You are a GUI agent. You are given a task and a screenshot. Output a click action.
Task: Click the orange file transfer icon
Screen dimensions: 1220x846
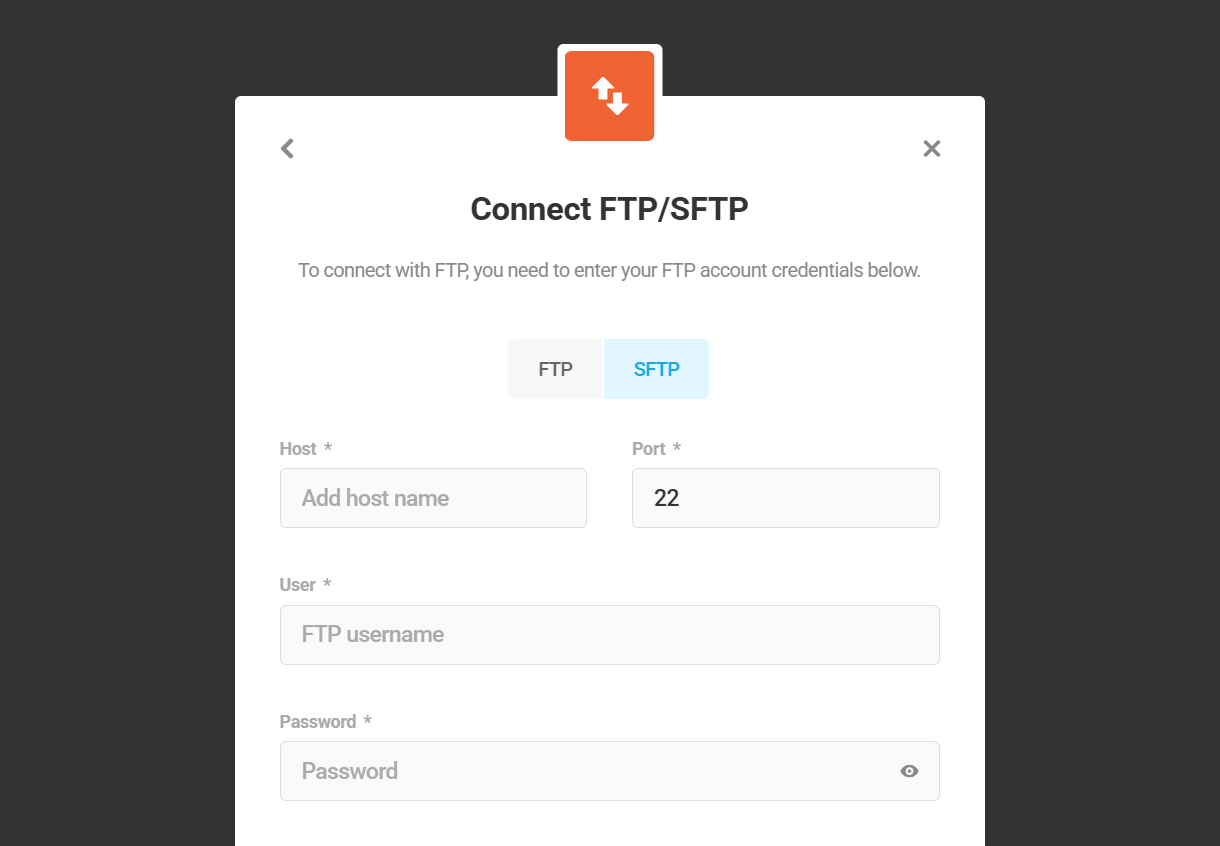tap(609, 94)
